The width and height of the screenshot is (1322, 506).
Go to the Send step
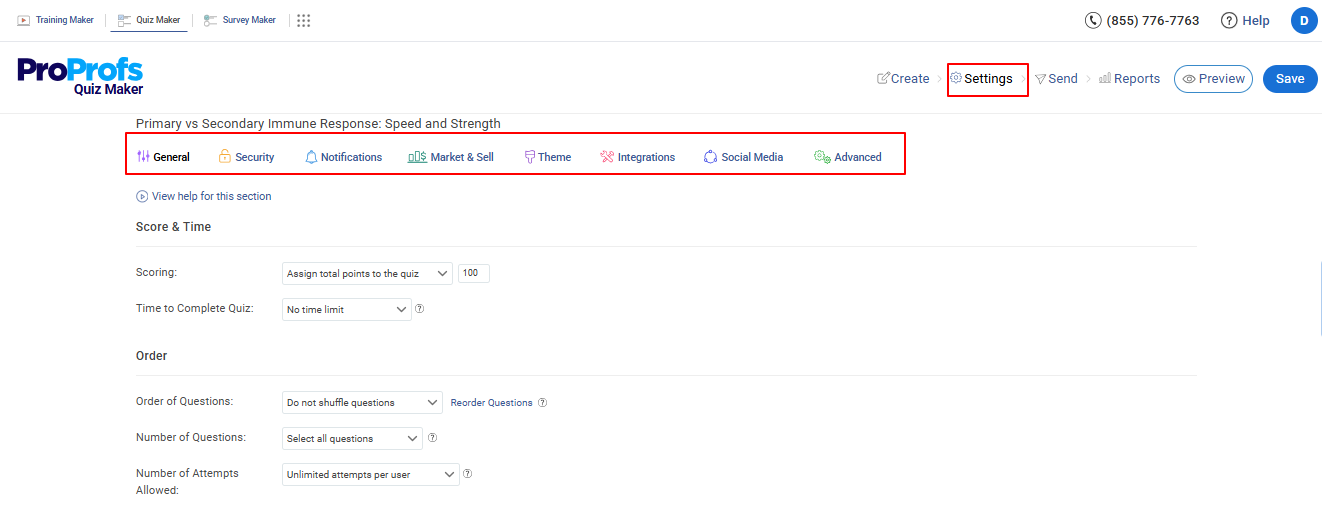(1056, 78)
